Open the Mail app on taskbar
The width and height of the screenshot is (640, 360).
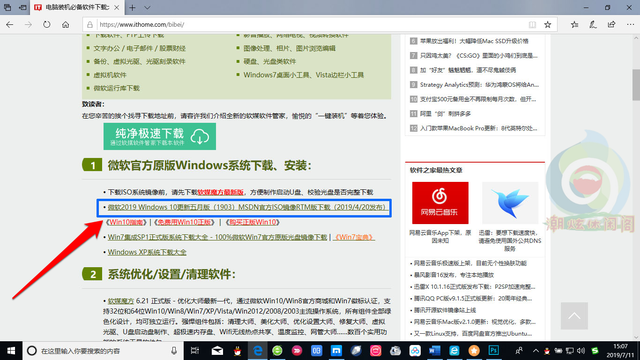[217, 351]
